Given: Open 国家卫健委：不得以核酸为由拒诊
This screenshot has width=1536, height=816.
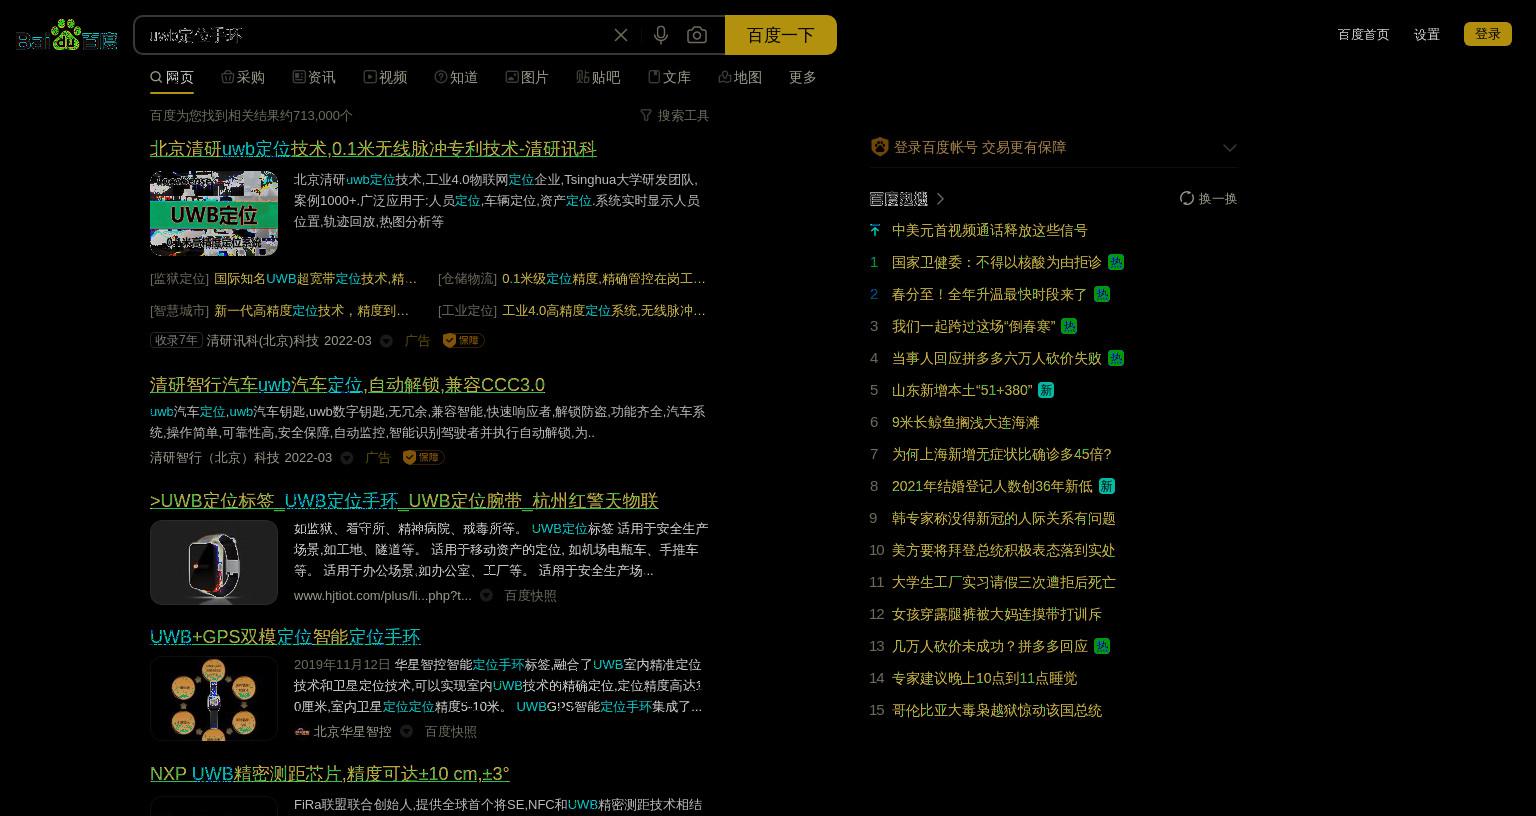Looking at the screenshot, I should tap(997, 263).
